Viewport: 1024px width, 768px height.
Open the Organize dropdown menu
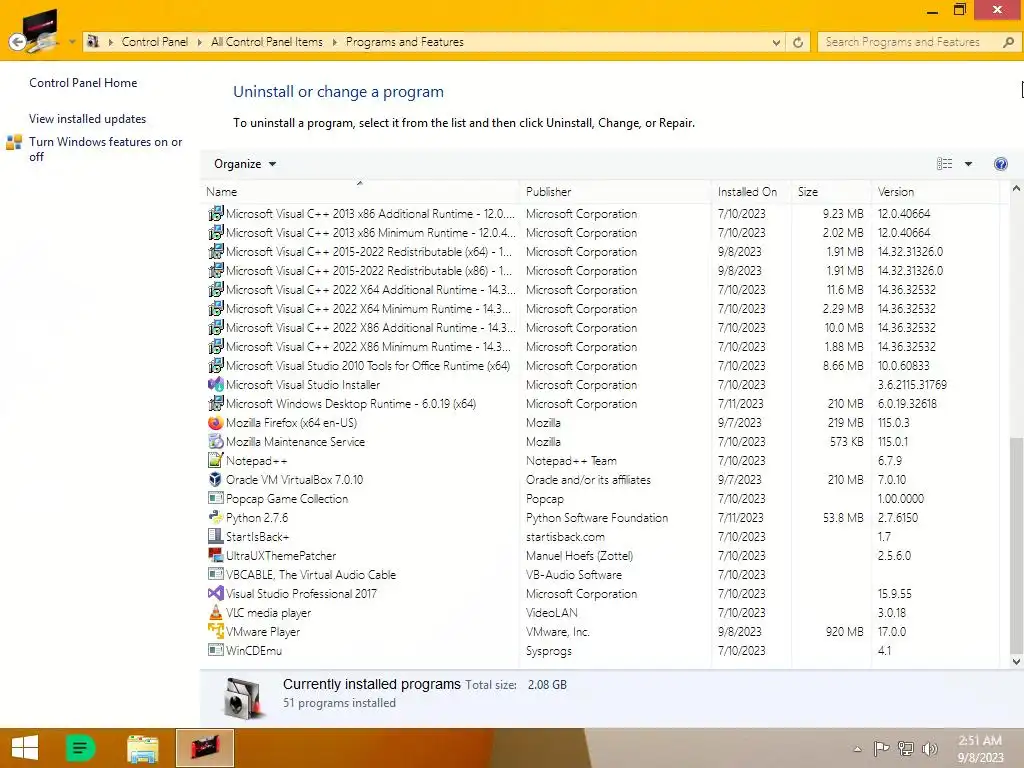[x=245, y=164]
